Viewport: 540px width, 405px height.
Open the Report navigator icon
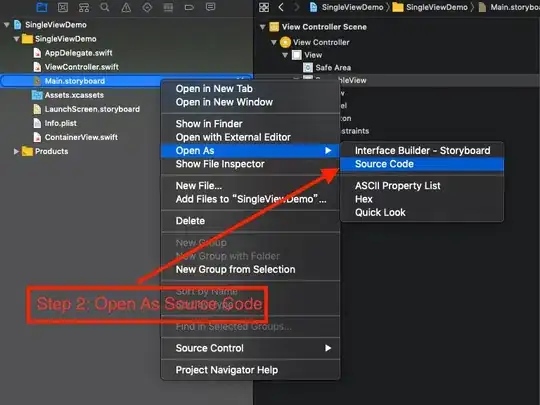coord(210,7)
